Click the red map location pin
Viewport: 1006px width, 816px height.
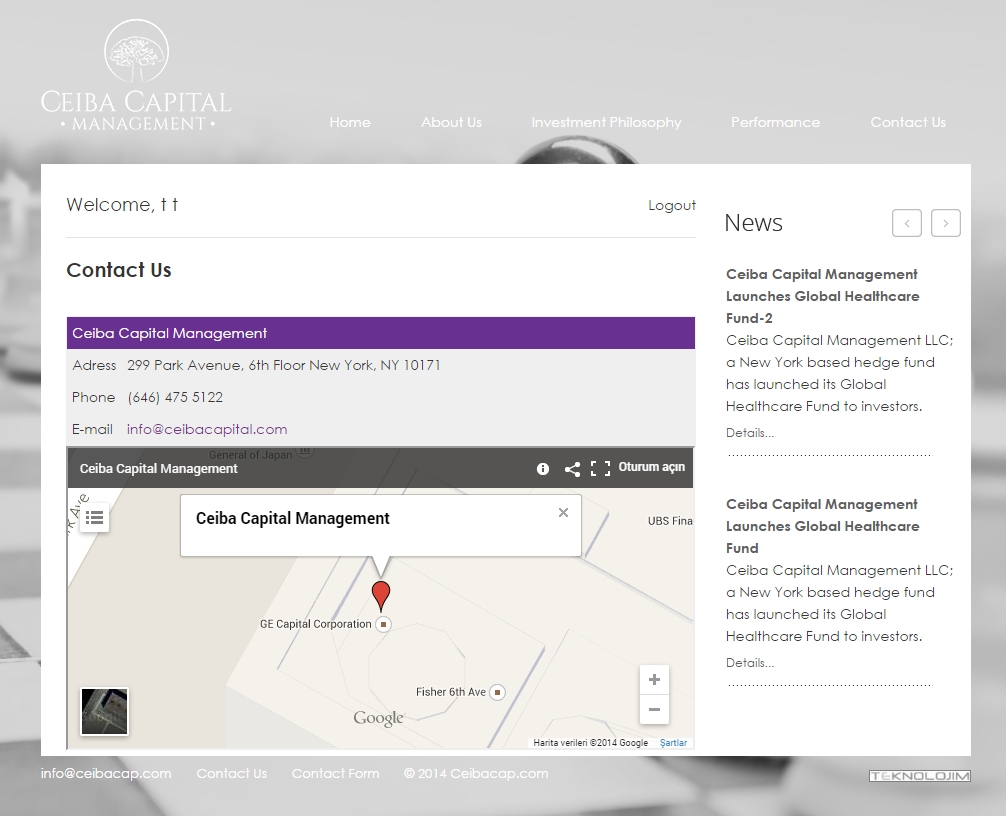click(381, 596)
